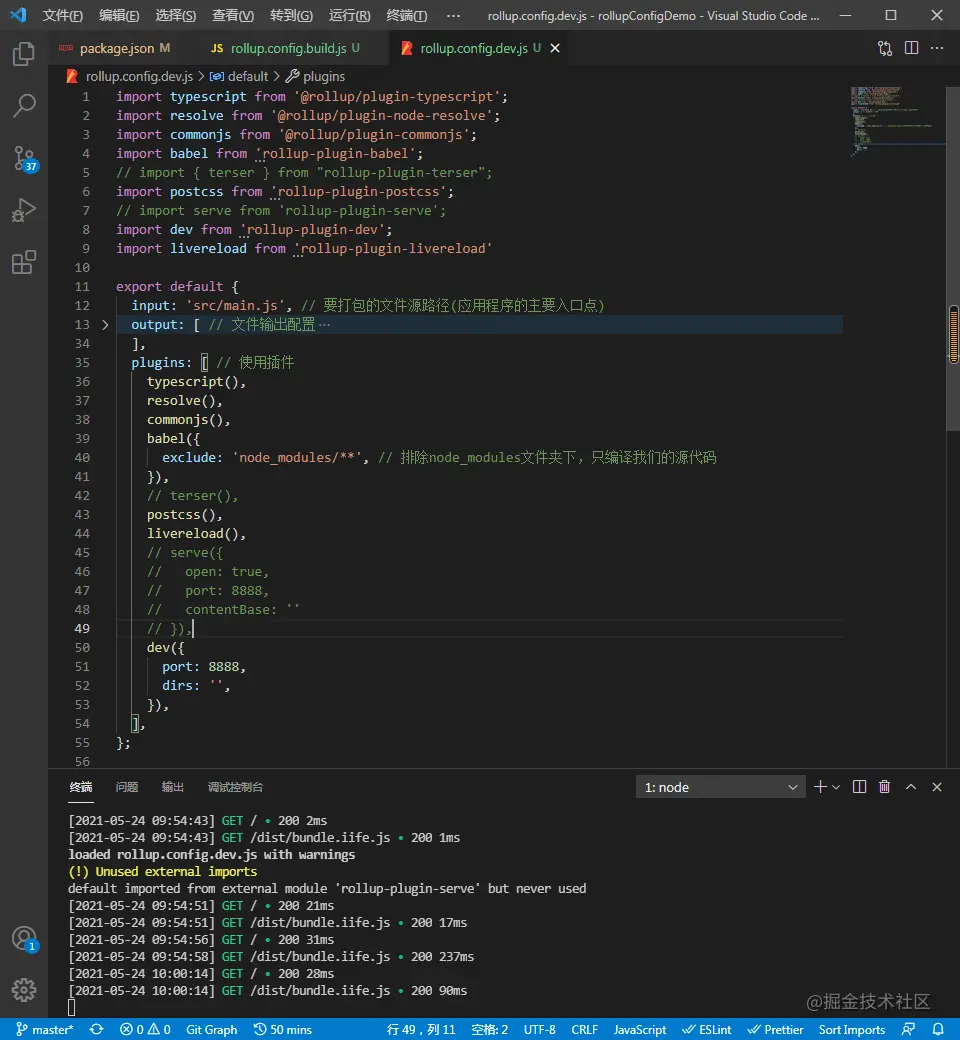Open the 转到(G) menu

(x=291, y=15)
